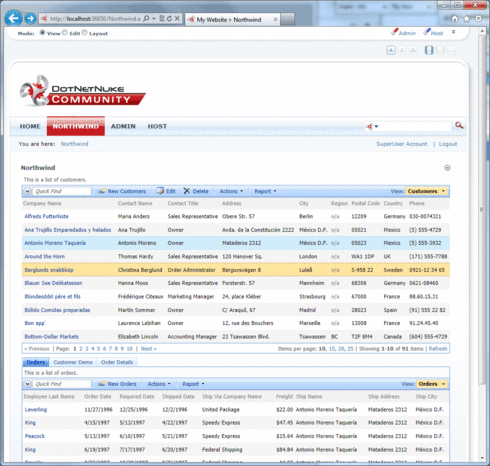Open the Customers view selector dropdown
Viewport: 490px width, 466px height.
[x=426, y=191]
